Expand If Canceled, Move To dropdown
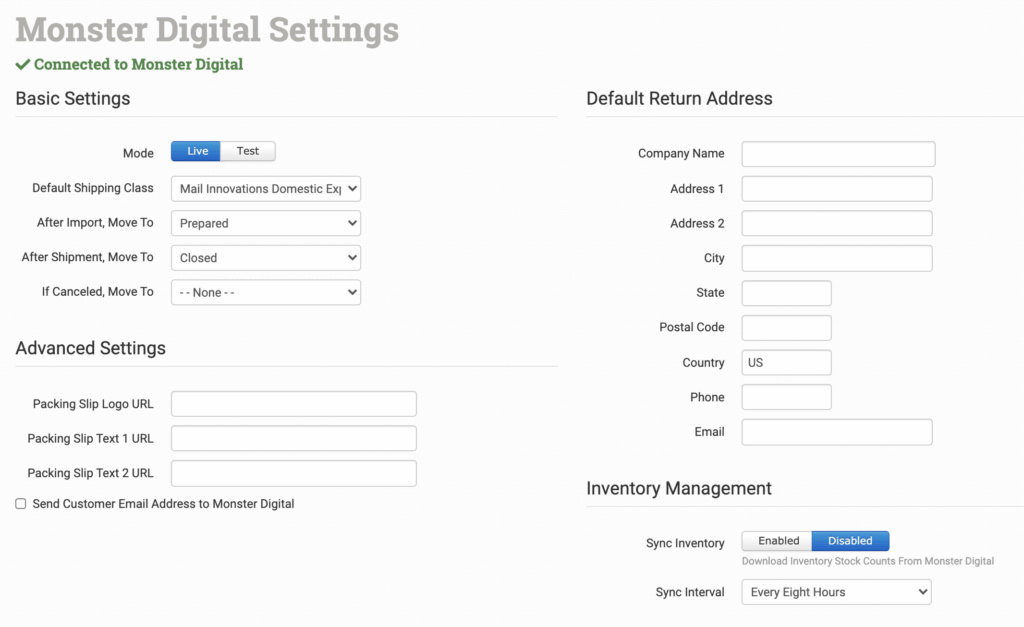 [265, 292]
